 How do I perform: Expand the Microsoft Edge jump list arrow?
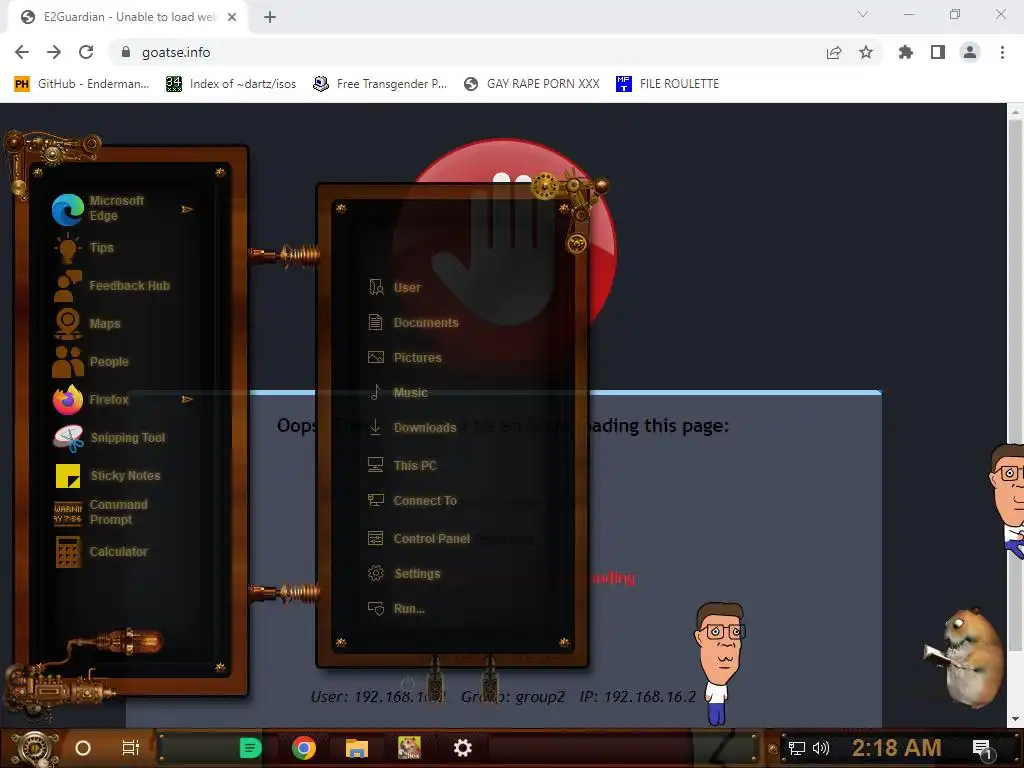point(187,209)
